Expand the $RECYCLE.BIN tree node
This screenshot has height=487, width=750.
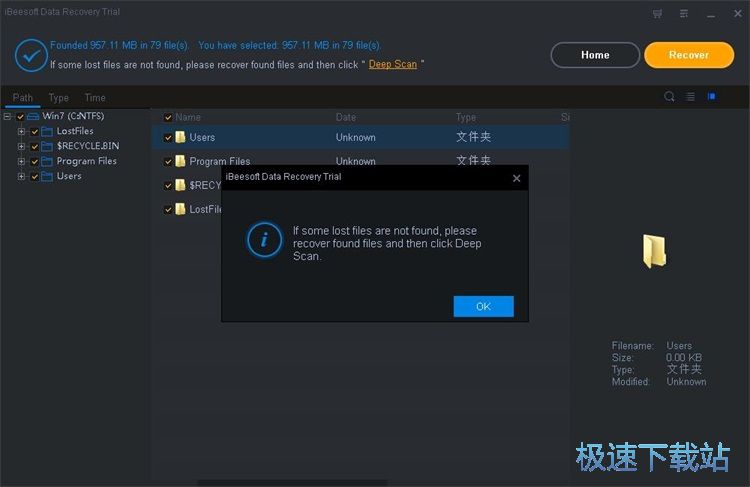coord(21,146)
